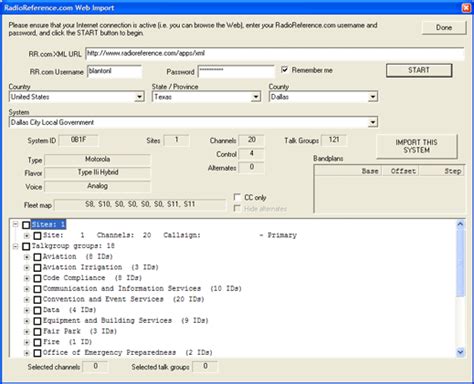Viewport: 474px width, 384px height.
Task: Open the County dropdown
Action: tap(373, 97)
